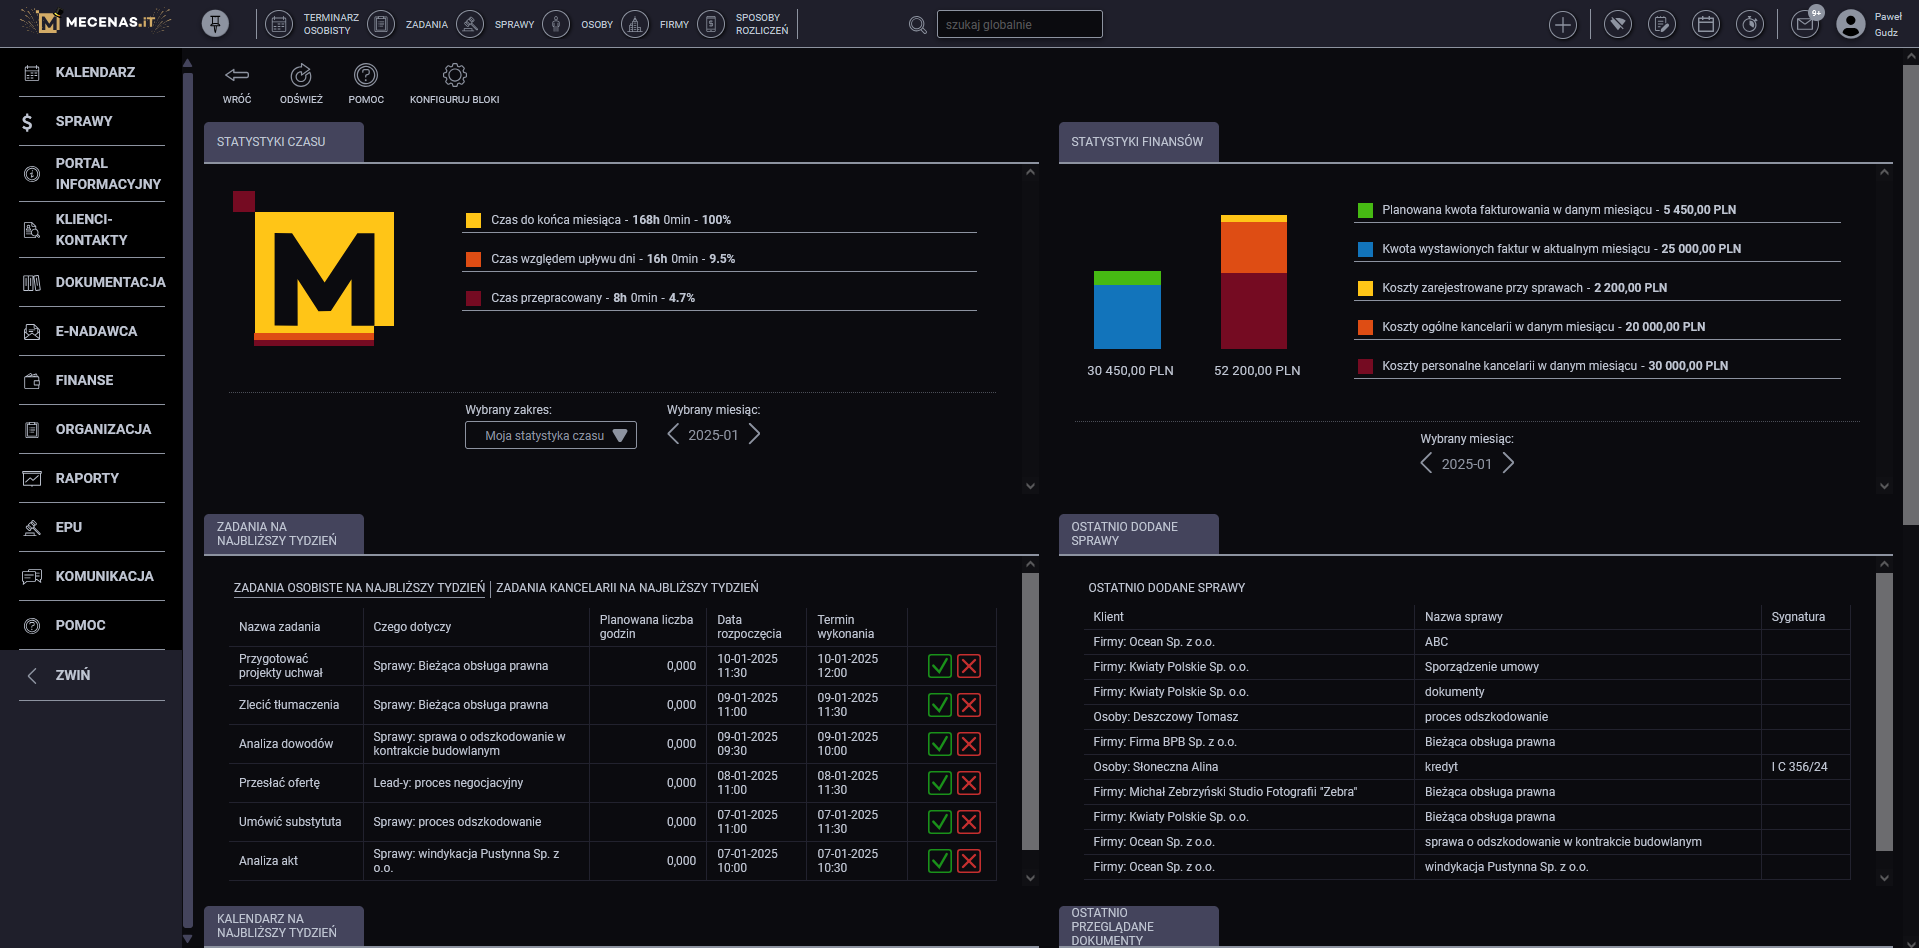
Task: Click the green planned invoicing color swatch
Action: coord(1365,210)
